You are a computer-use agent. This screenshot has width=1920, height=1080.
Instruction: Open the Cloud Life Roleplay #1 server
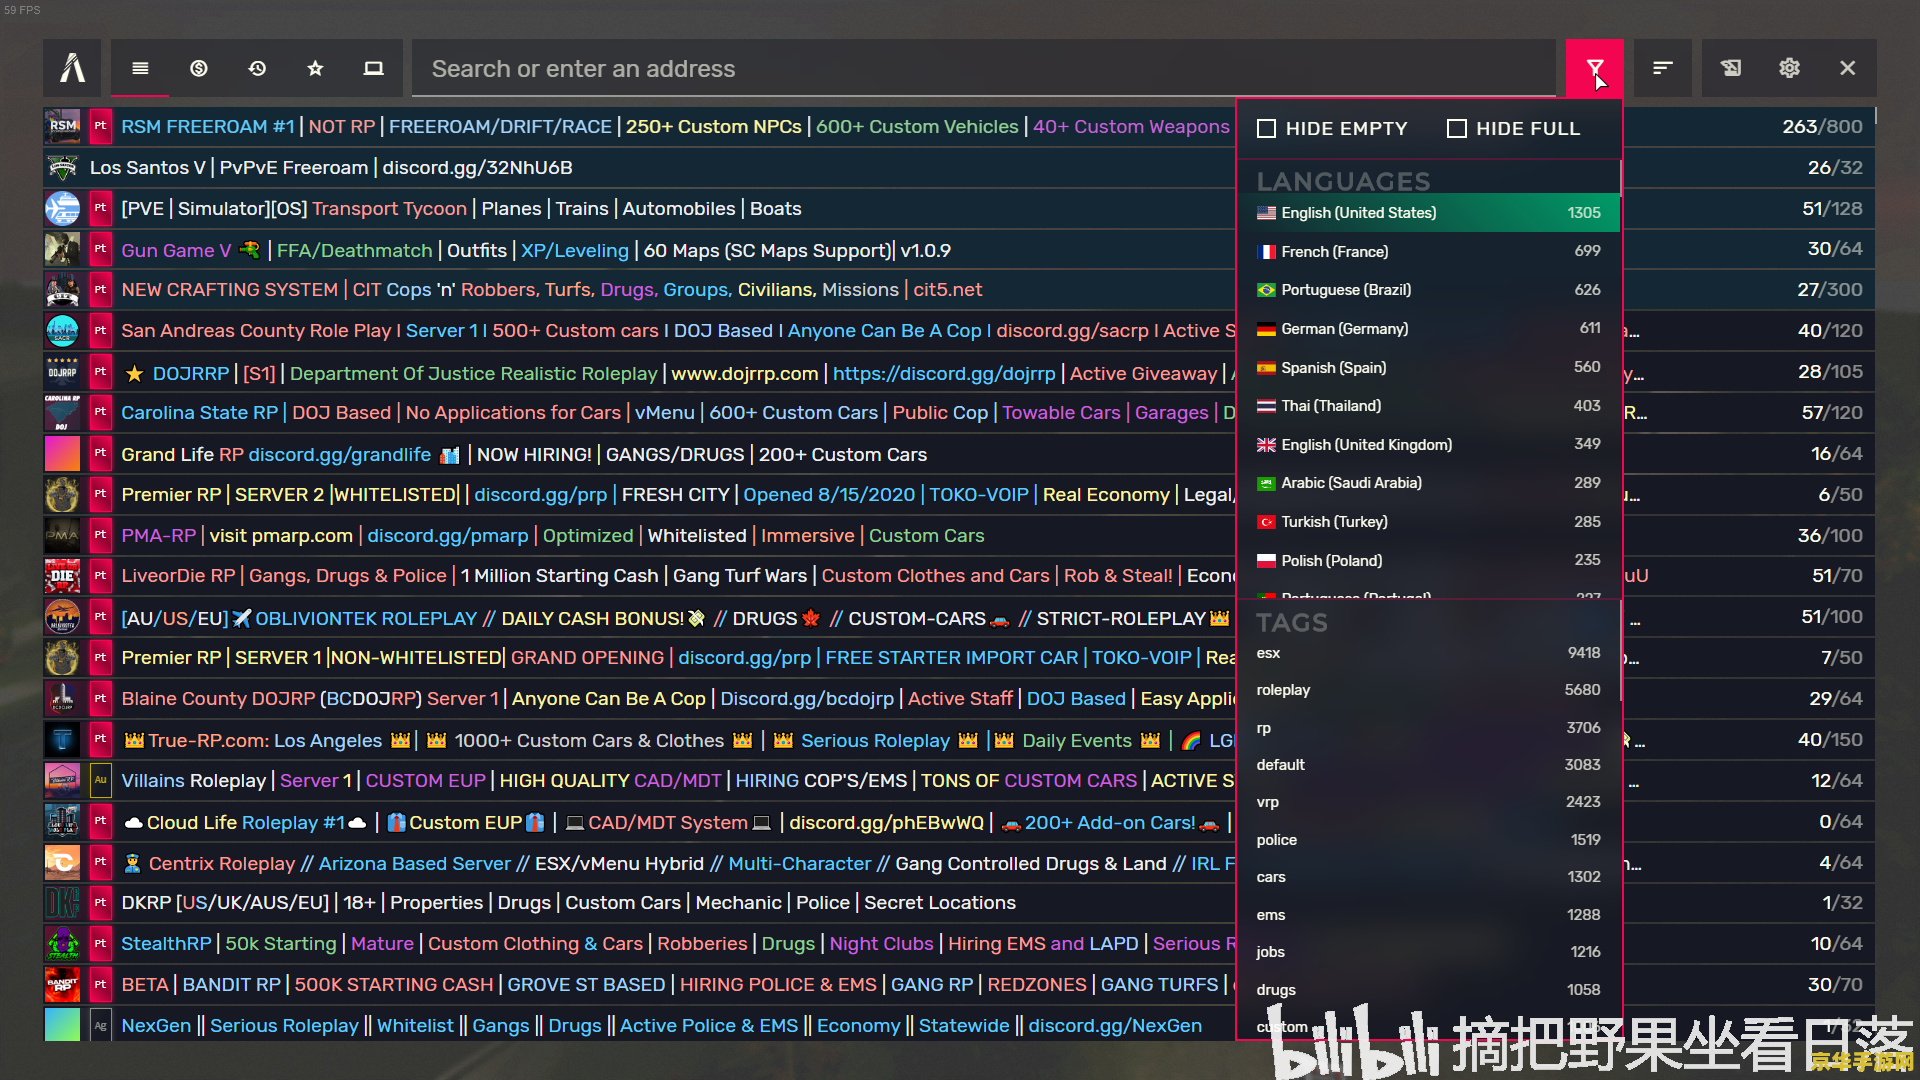click(640, 823)
